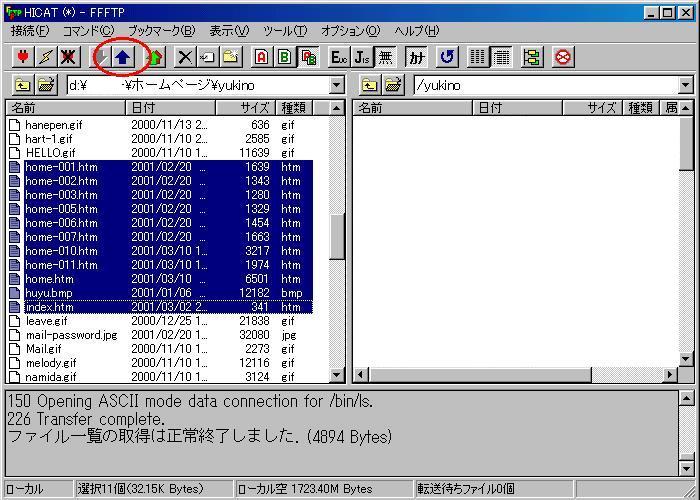Toggle EUC kanji code conversion
The image size is (700, 500).
click(338, 57)
